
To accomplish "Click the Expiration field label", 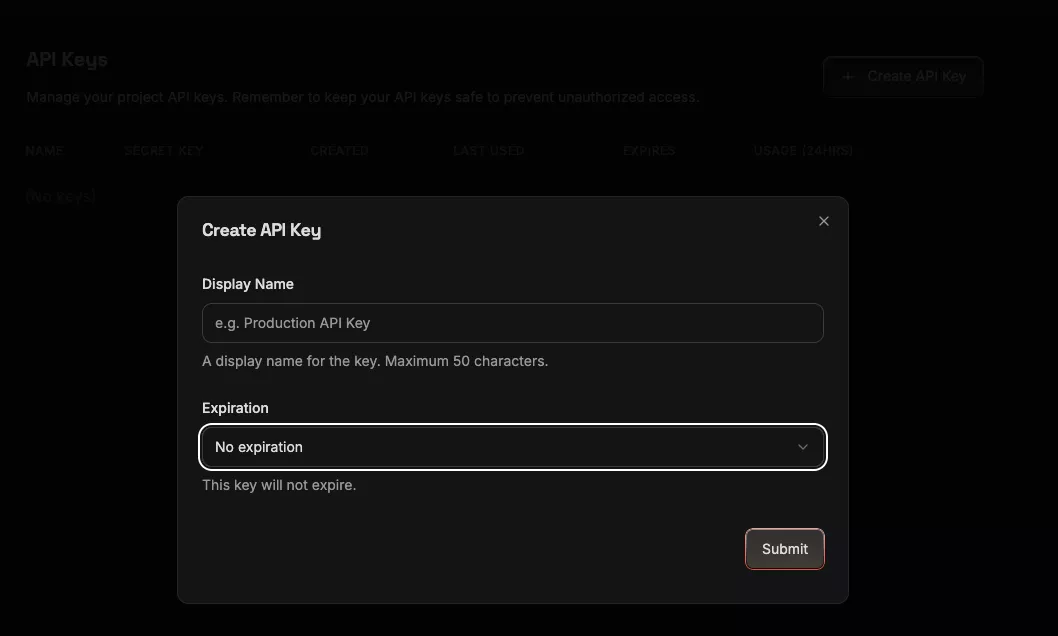I will point(235,408).
